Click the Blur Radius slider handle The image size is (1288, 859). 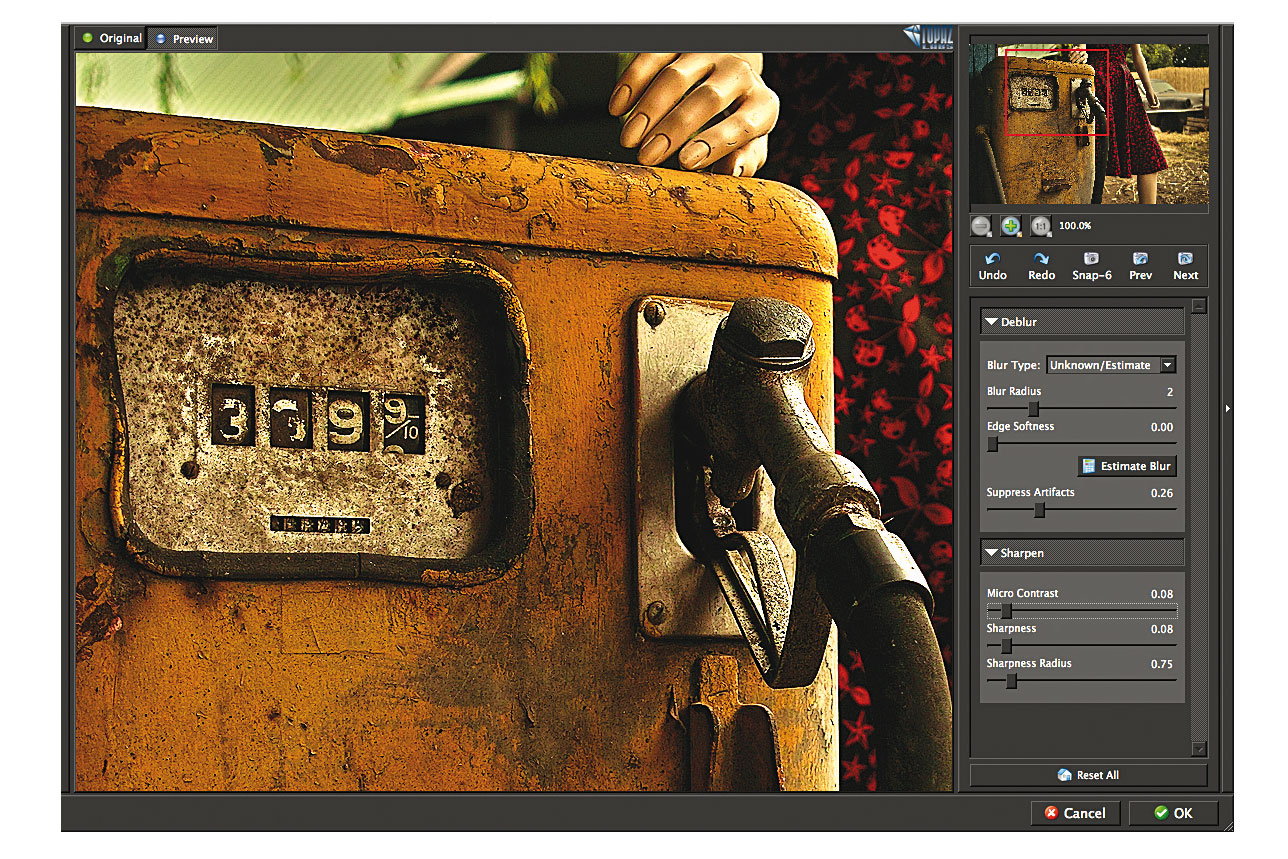coord(1034,408)
